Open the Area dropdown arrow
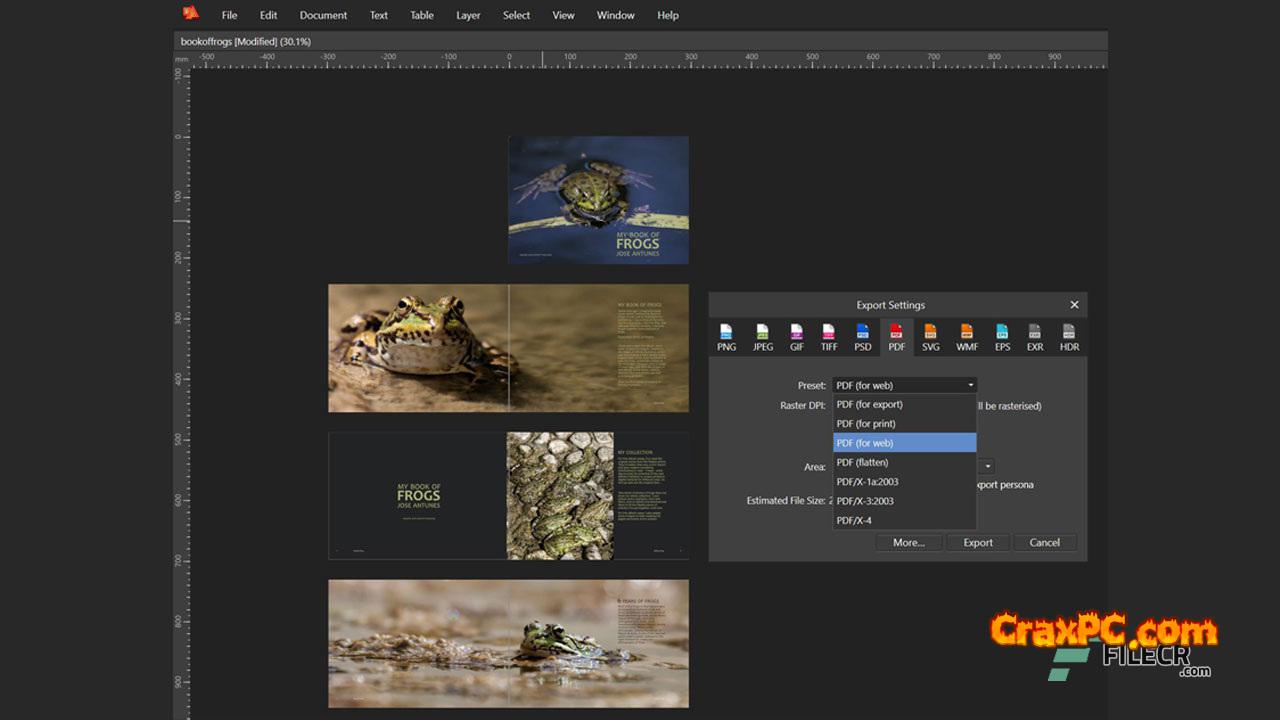 pyautogui.click(x=987, y=467)
